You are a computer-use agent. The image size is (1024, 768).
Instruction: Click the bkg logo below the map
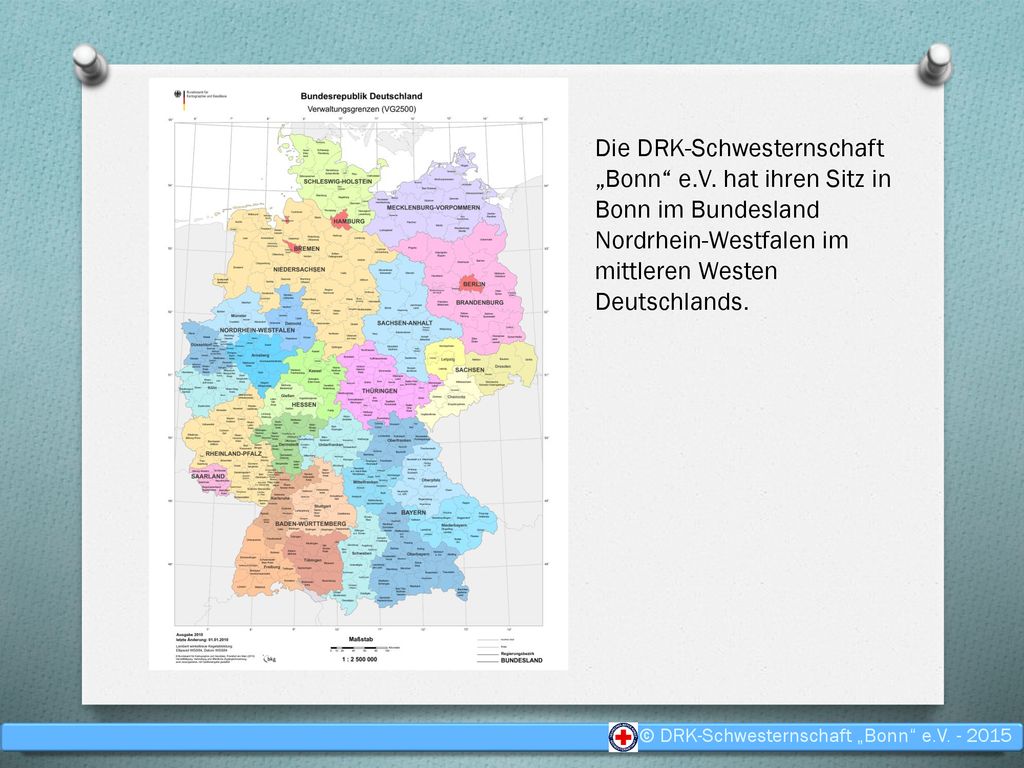(270, 658)
